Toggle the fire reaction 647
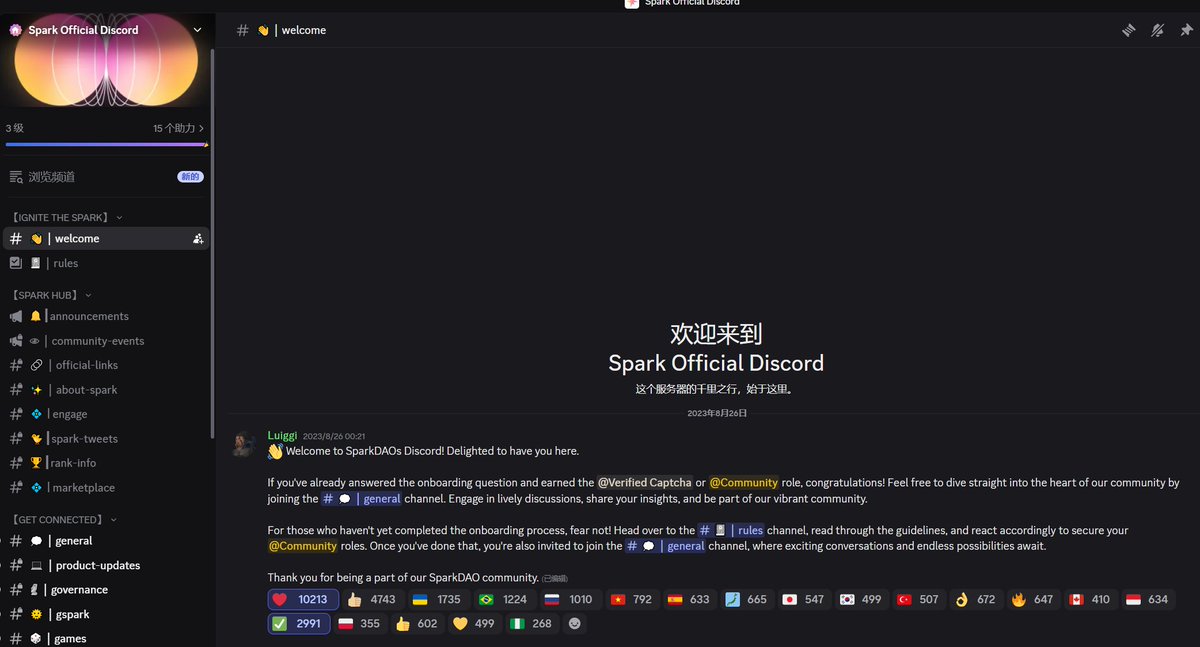The width and height of the screenshot is (1200, 647). pyautogui.click(x=1033, y=600)
